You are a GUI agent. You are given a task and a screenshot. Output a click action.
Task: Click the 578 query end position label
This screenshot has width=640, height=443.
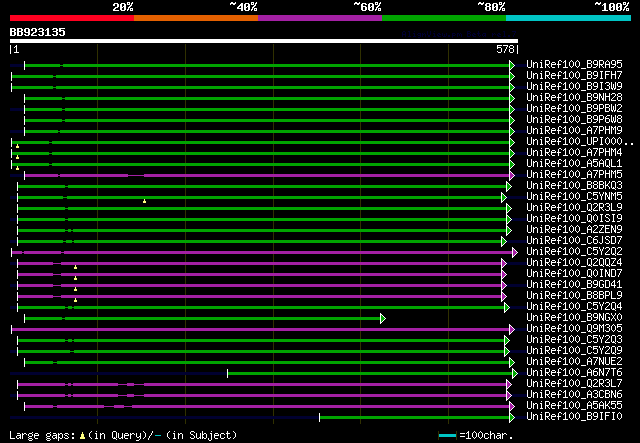pos(505,49)
